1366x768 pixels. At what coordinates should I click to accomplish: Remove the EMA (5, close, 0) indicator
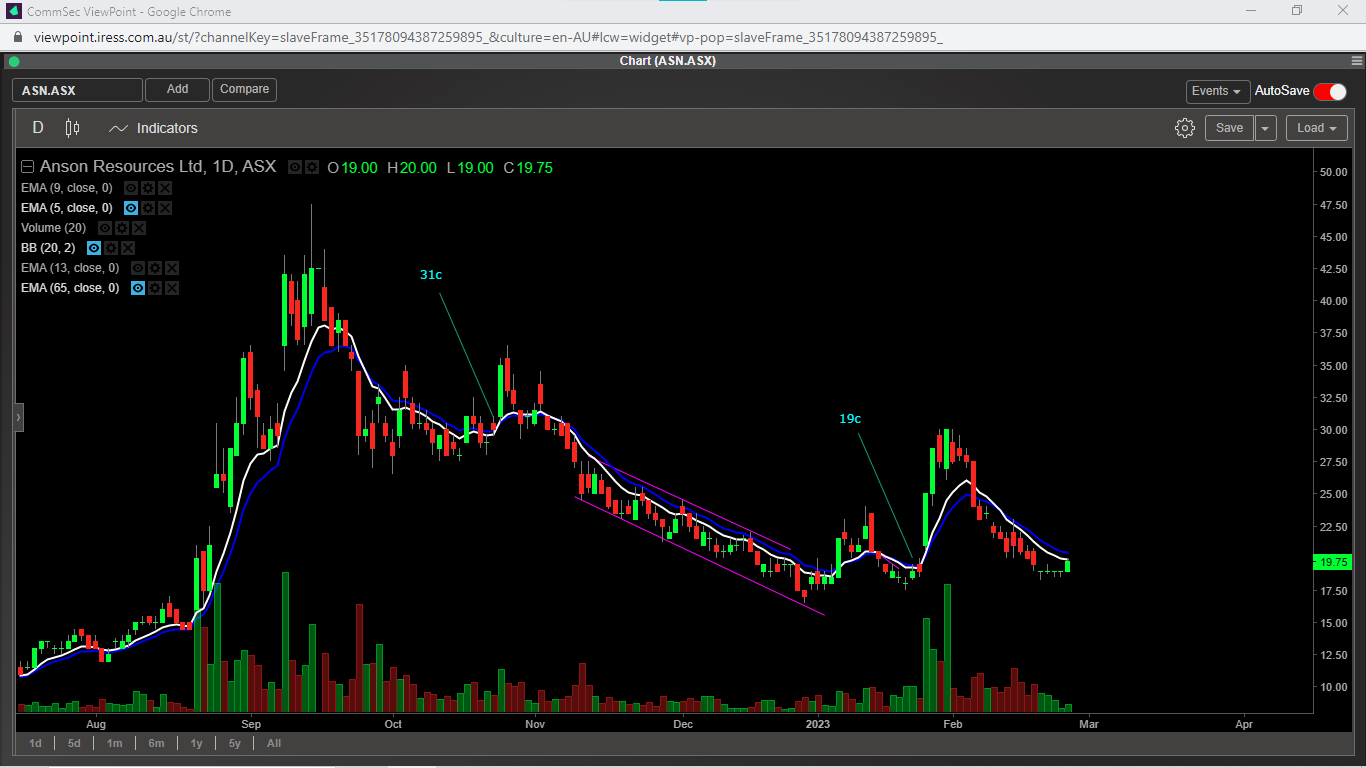click(165, 208)
